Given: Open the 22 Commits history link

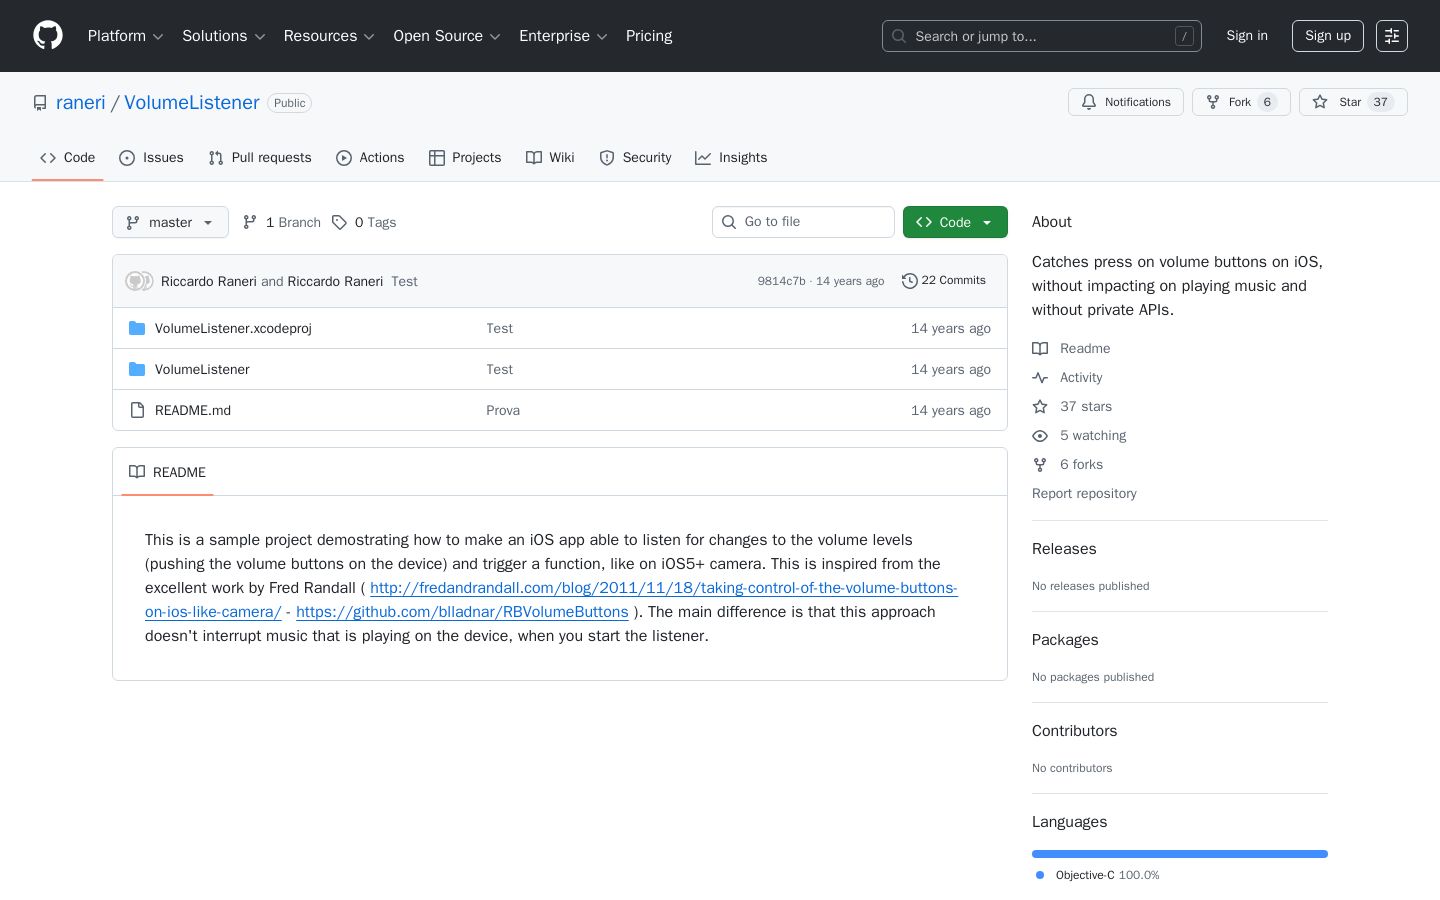Looking at the screenshot, I should pyautogui.click(x=944, y=281).
